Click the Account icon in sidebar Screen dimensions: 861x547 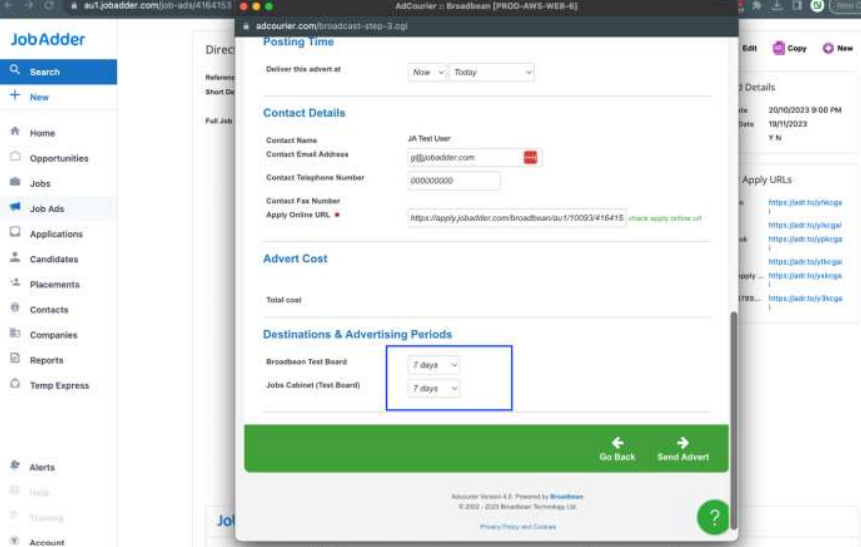(x=15, y=542)
